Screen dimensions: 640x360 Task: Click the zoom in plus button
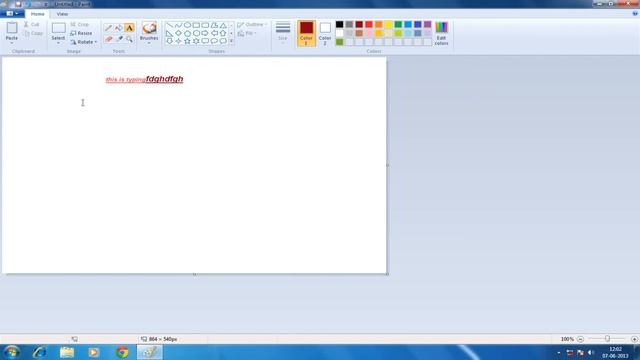point(634,339)
